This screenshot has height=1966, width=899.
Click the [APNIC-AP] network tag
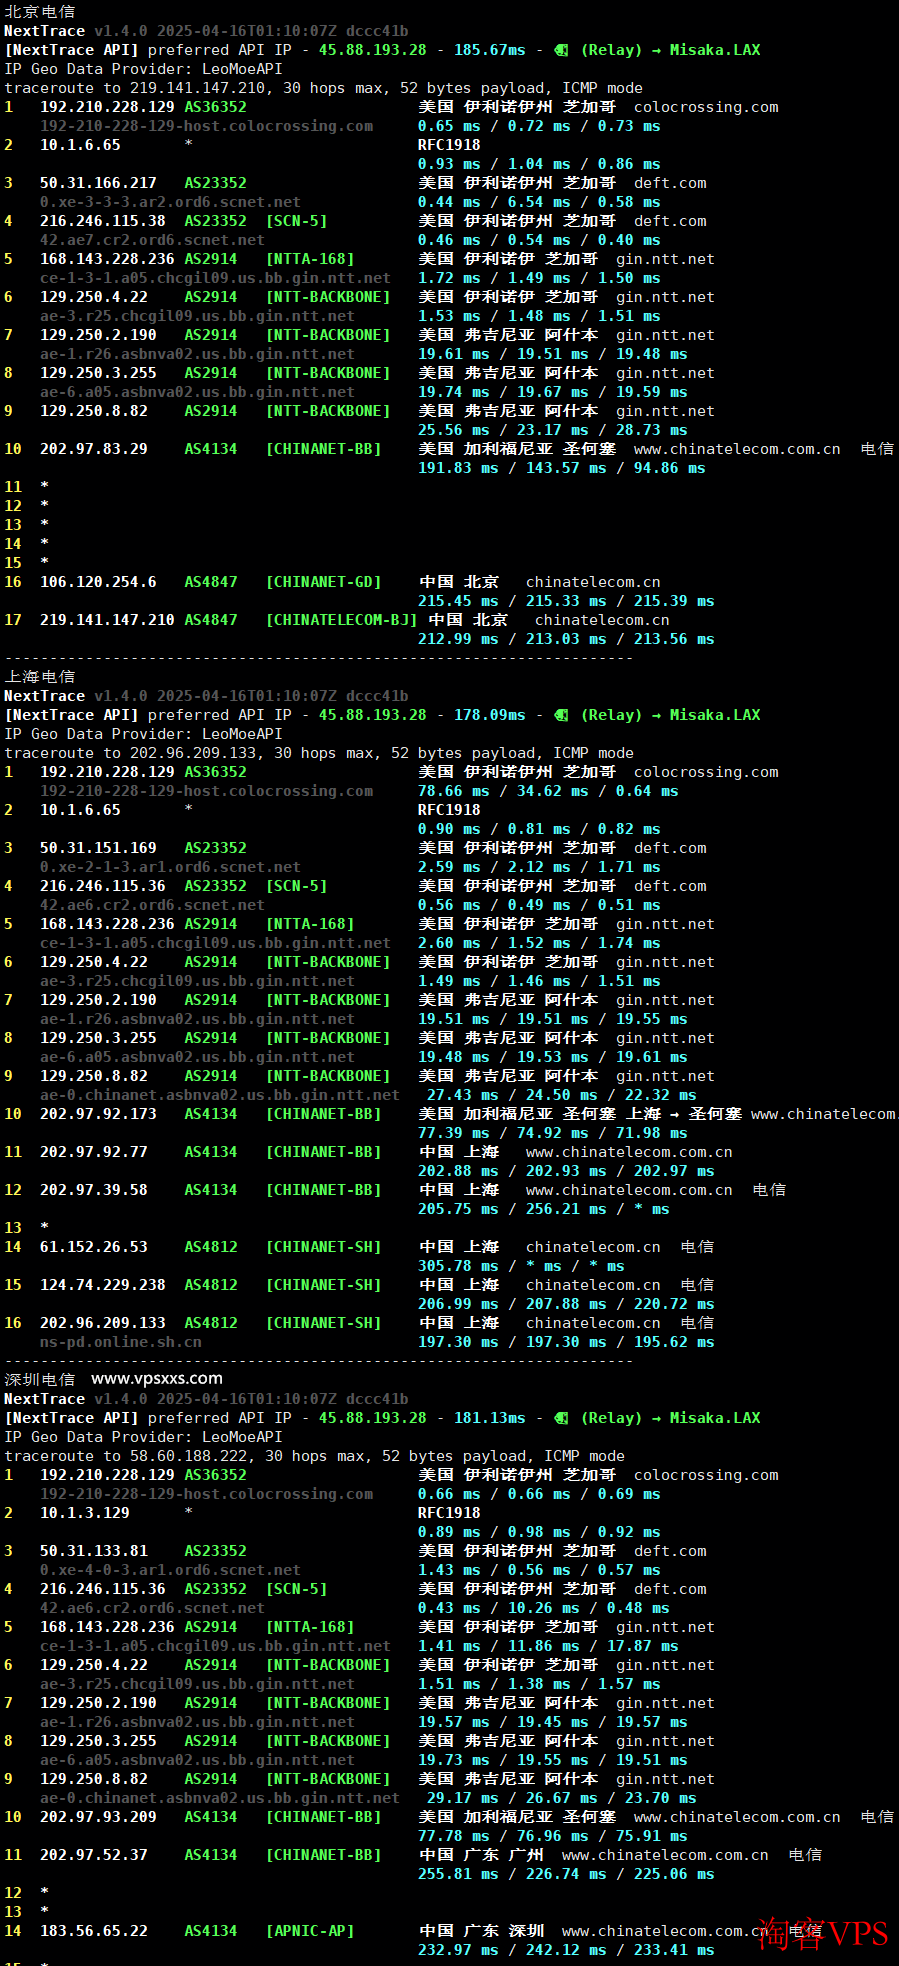(310, 1931)
